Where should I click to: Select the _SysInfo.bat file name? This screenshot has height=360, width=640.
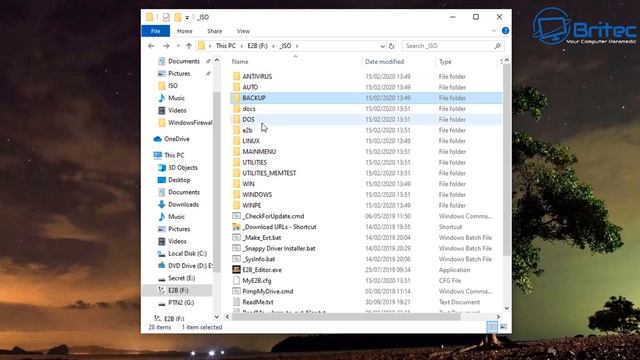(x=258, y=259)
